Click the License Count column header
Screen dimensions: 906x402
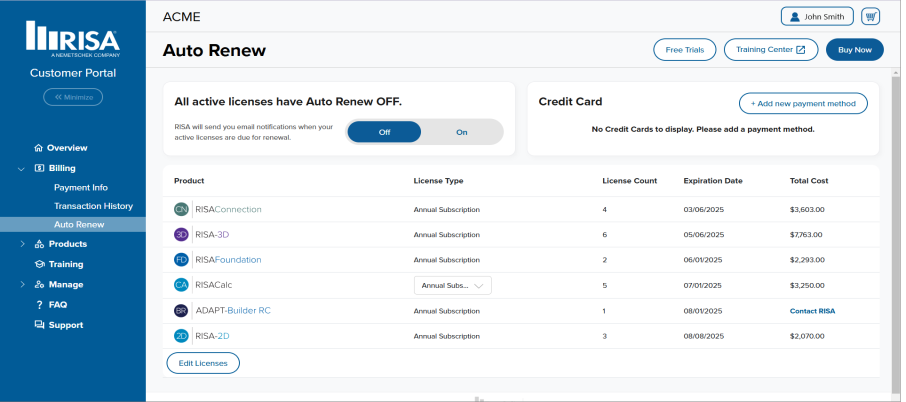tap(630, 181)
